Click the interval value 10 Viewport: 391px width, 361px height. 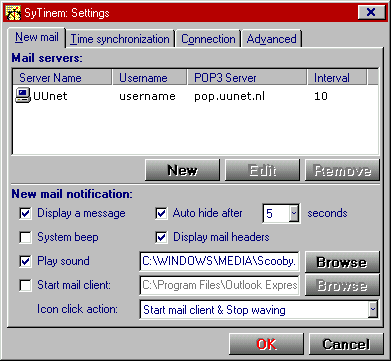[321, 96]
